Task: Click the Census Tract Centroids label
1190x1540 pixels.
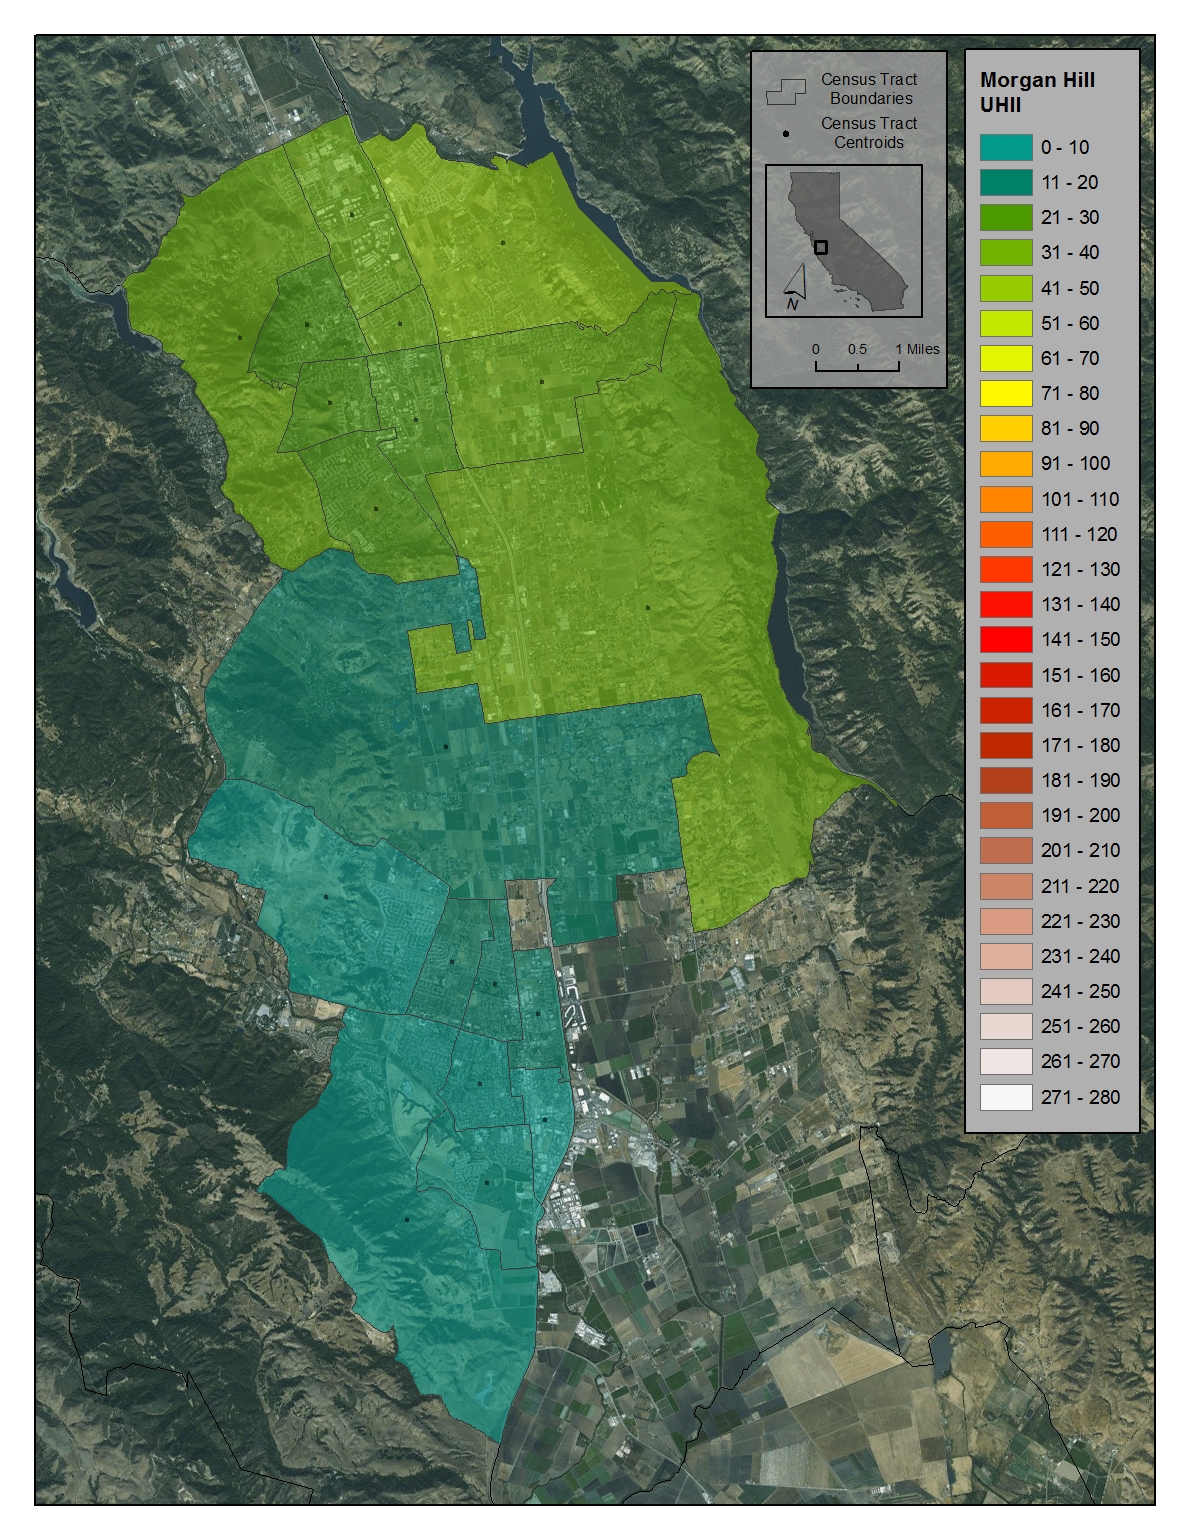Action: coord(869,133)
